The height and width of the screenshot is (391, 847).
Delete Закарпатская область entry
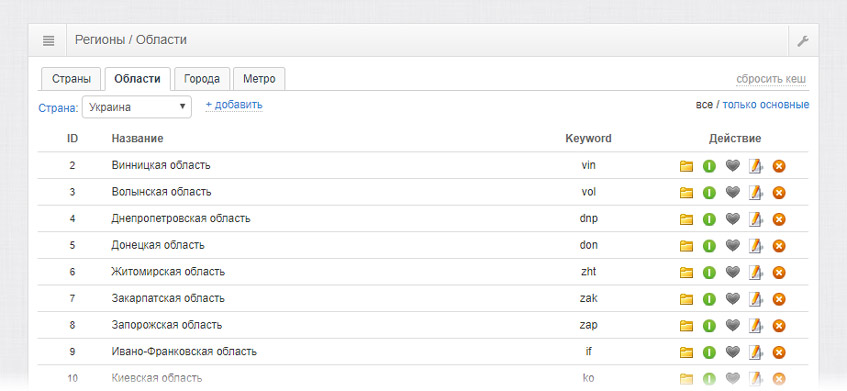point(778,299)
